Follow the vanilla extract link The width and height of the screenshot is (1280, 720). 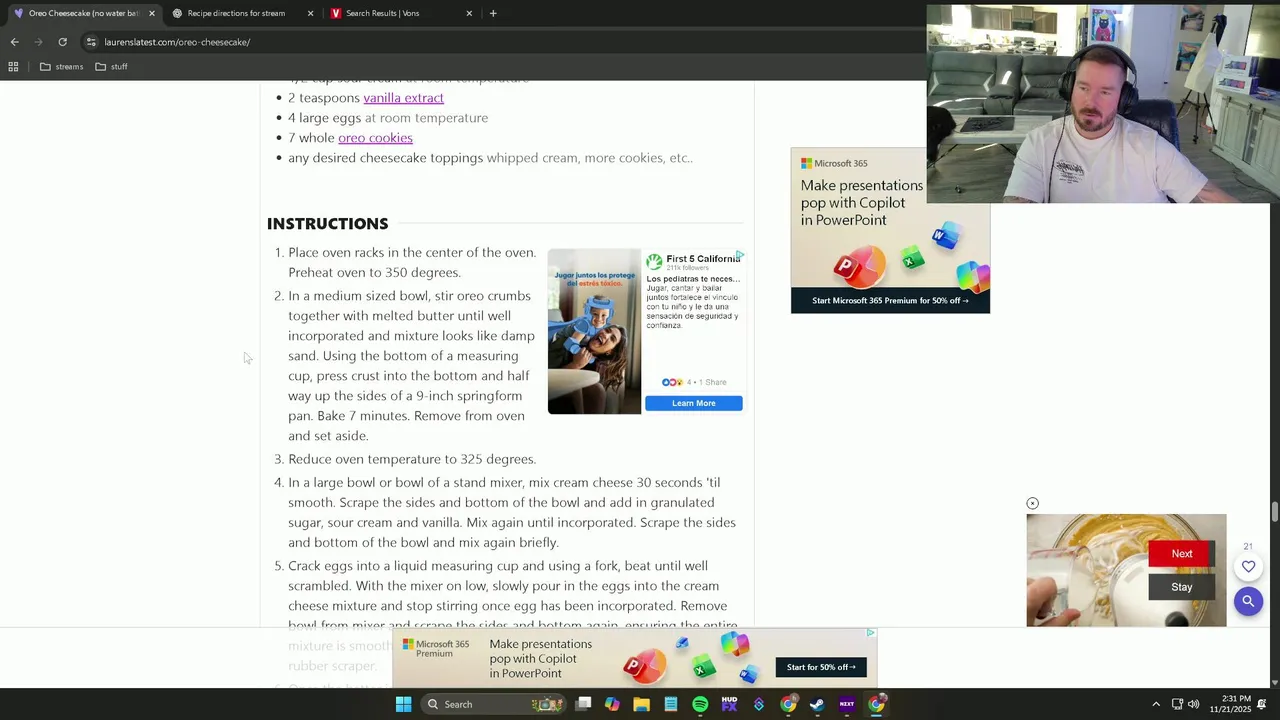(x=403, y=98)
